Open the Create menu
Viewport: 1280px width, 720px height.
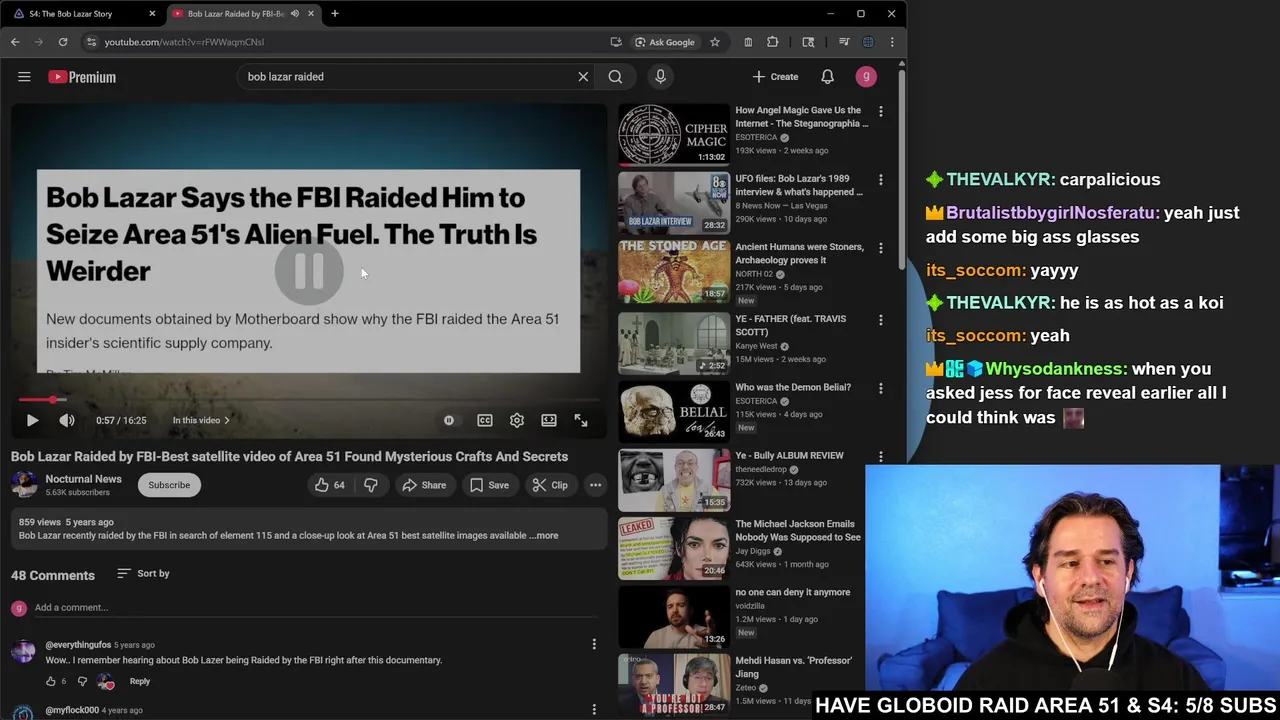pos(776,77)
